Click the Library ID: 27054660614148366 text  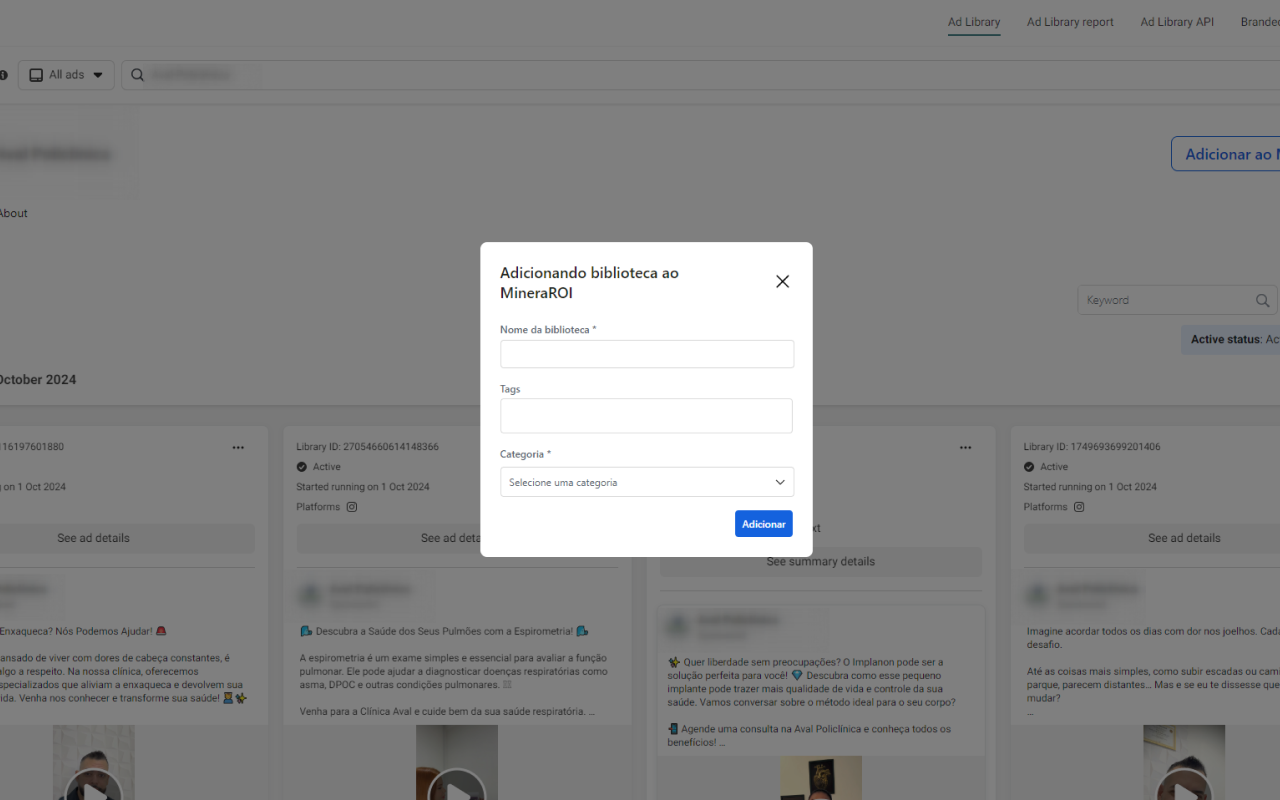click(x=367, y=447)
